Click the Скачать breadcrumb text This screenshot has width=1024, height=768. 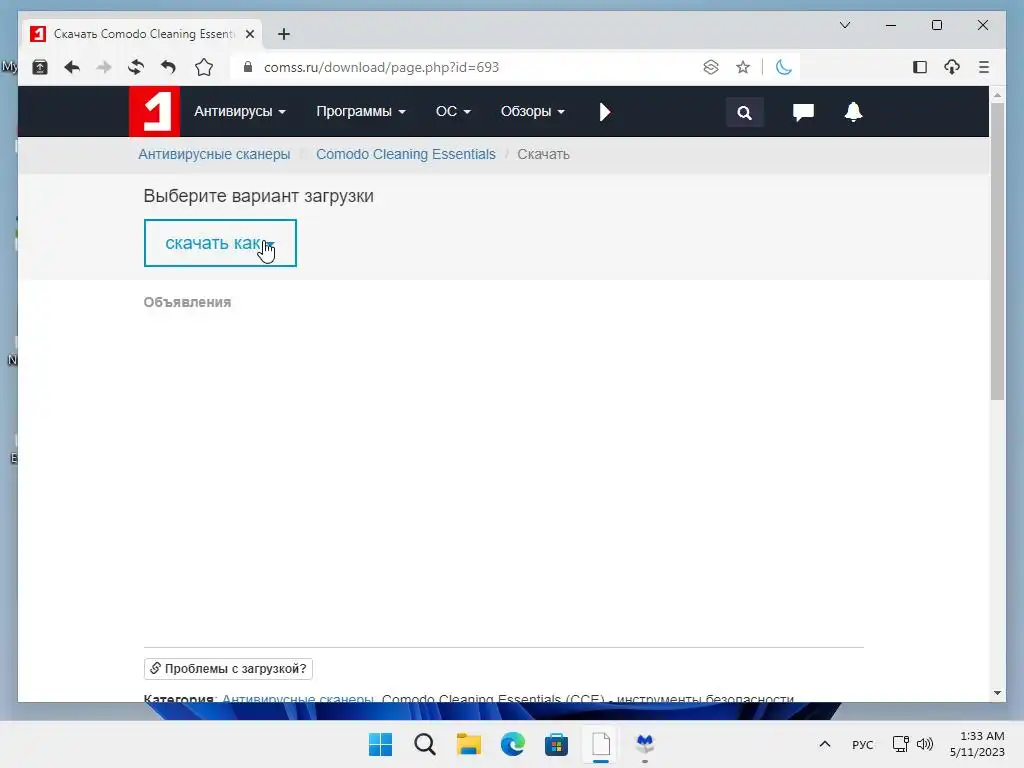pyautogui.click(x=543, y=154)
